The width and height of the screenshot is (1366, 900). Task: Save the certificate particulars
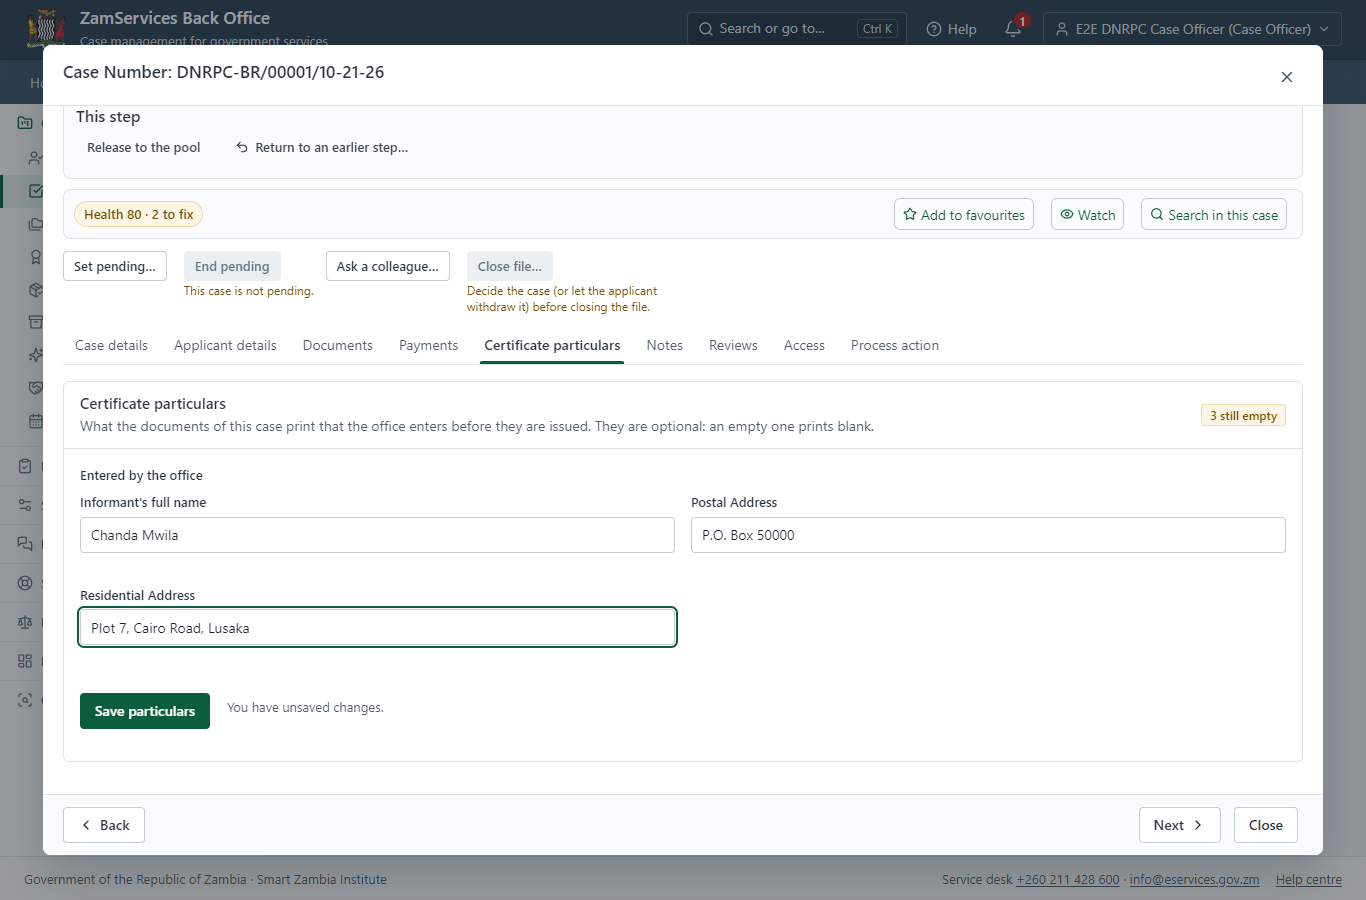coord(145,711)
